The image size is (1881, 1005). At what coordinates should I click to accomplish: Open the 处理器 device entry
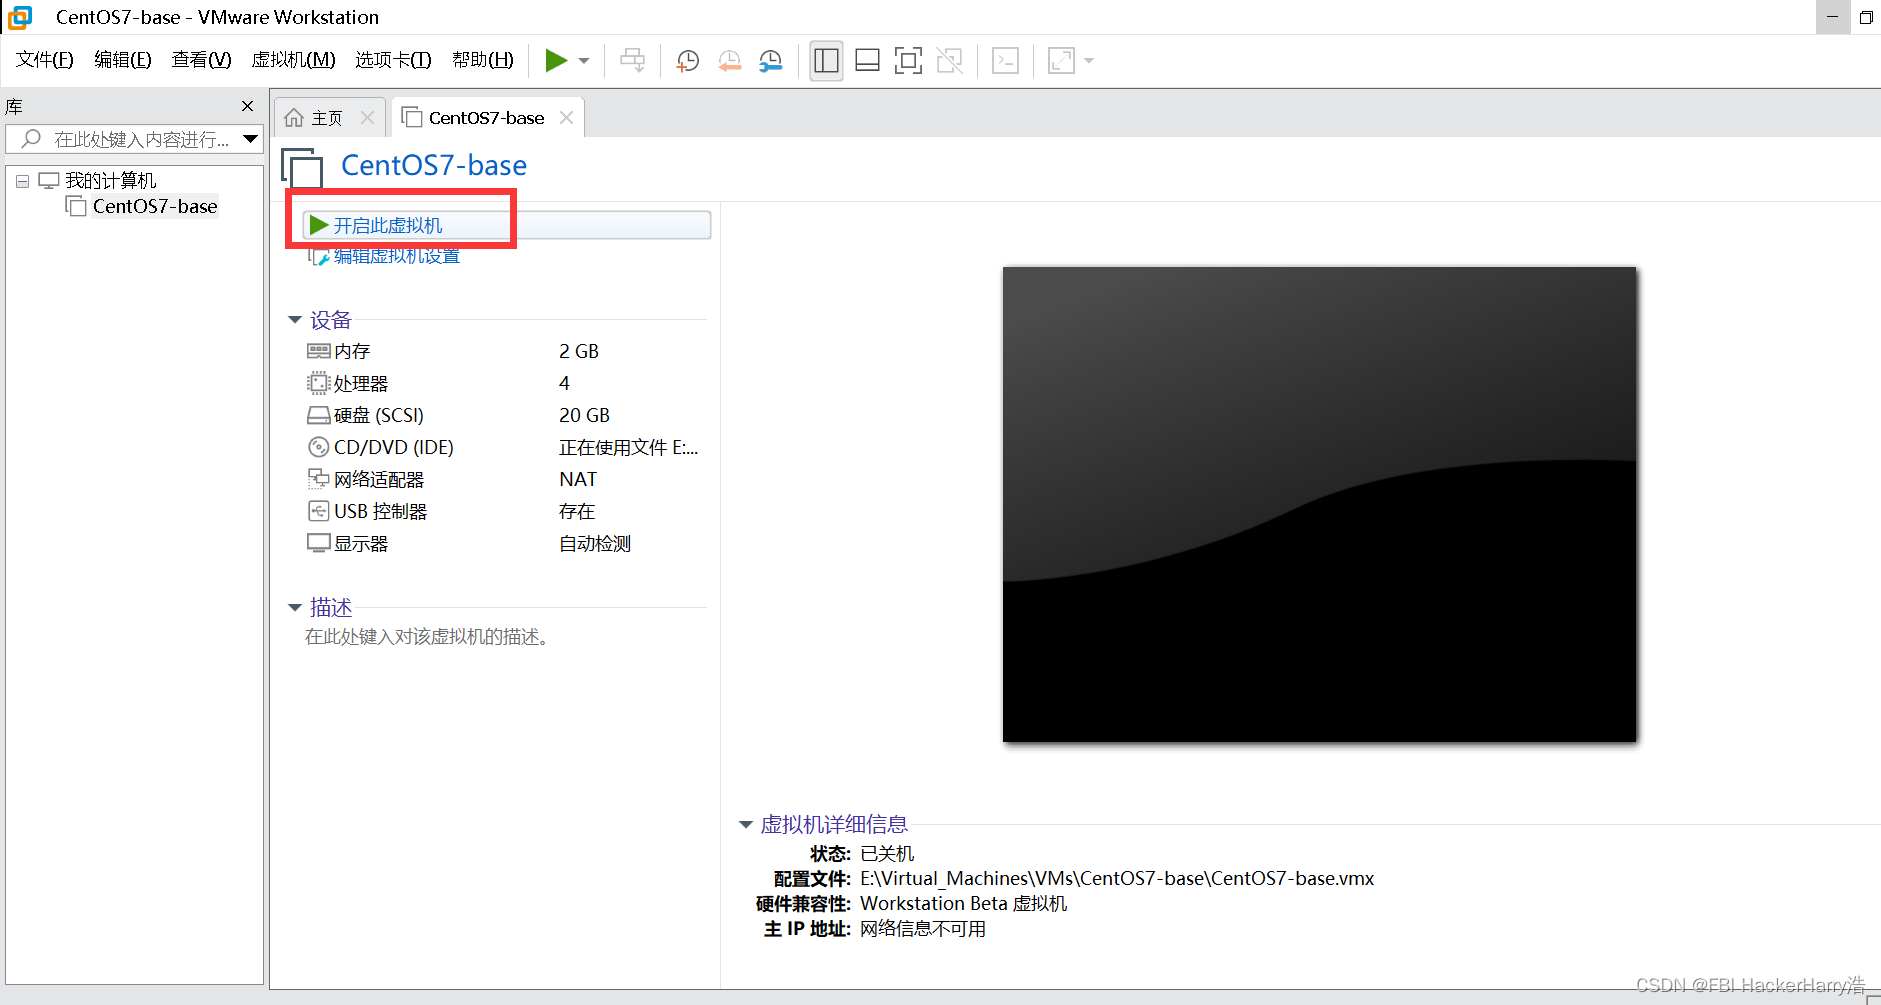click(x=361, y=383)
